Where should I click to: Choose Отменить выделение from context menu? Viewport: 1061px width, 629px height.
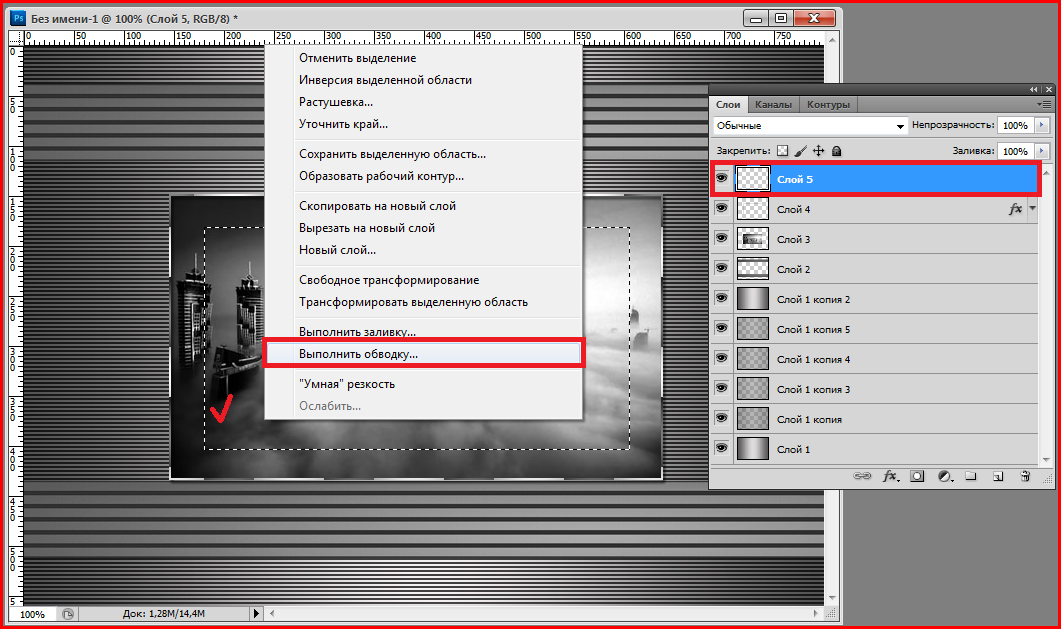point(357,58)
